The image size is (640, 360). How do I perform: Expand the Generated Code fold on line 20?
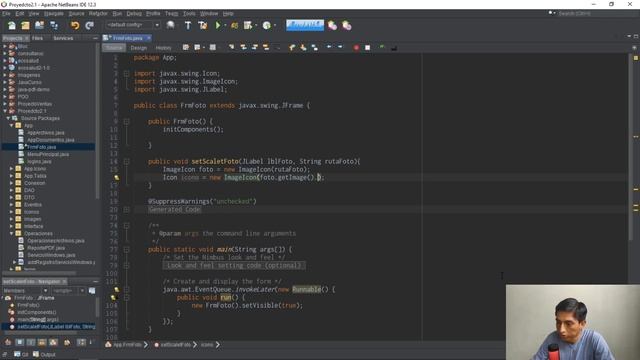127,209
